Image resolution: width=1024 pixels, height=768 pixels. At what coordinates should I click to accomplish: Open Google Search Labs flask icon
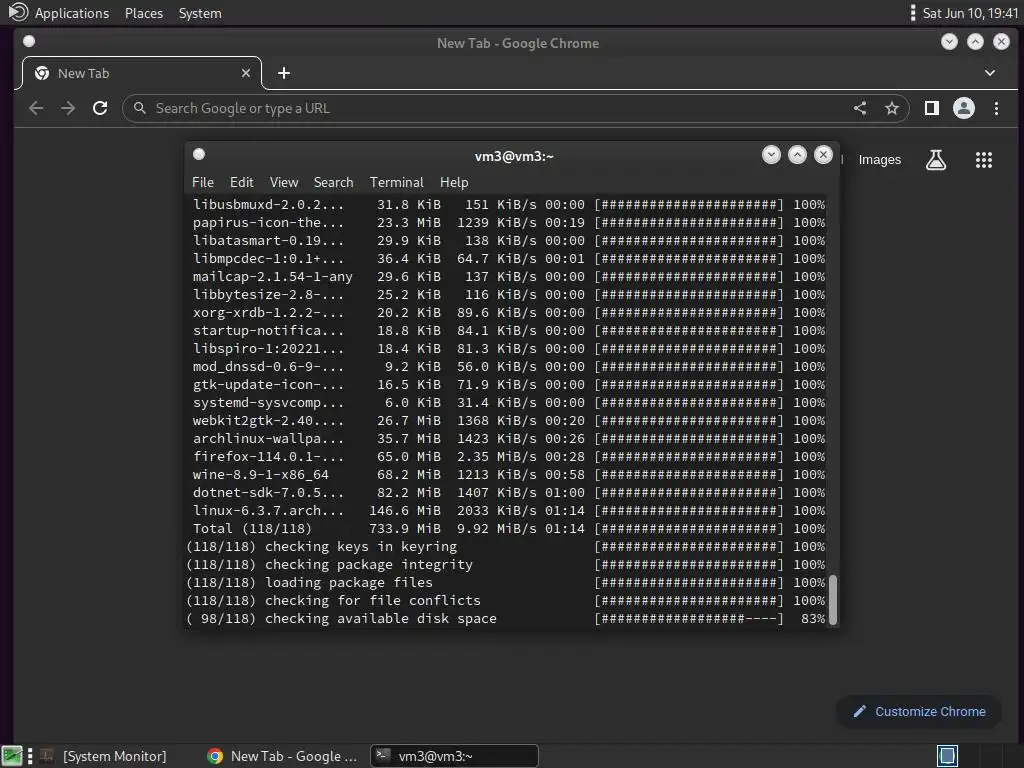click(936, 160)
